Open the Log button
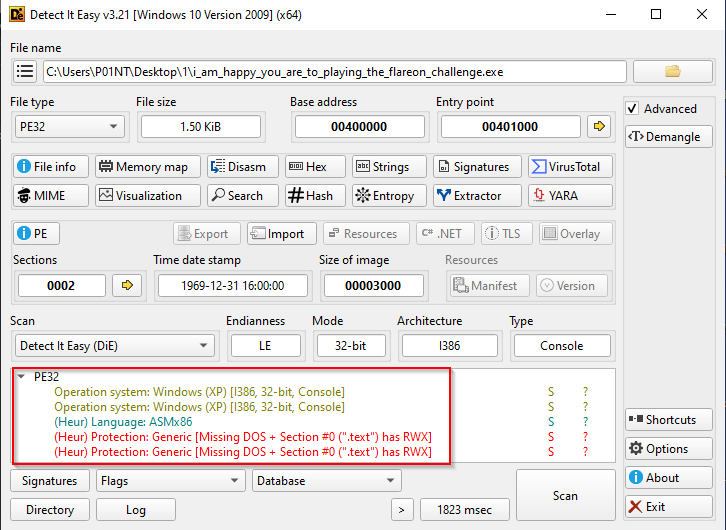 click(136, 509)
